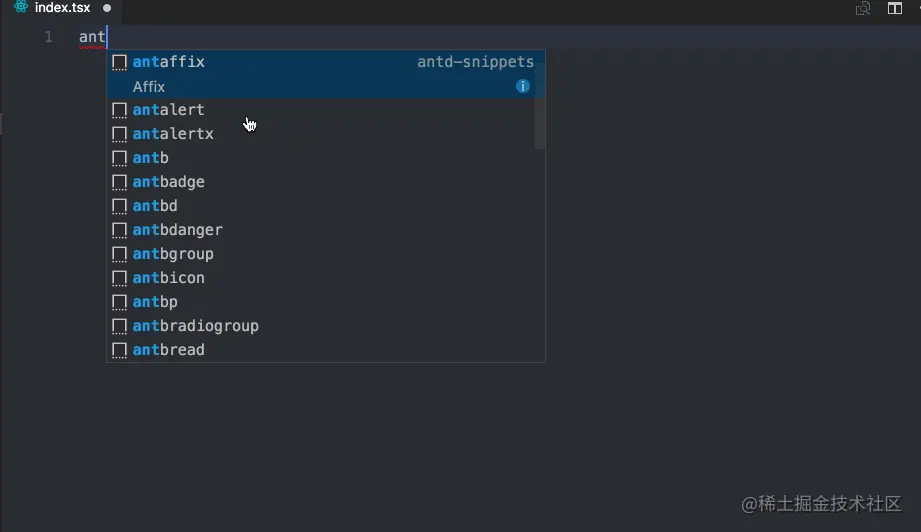The width and height of the screenshot is (921, 532).
Task: Click the snippet icon beside antalert
Action: [120, 110]
